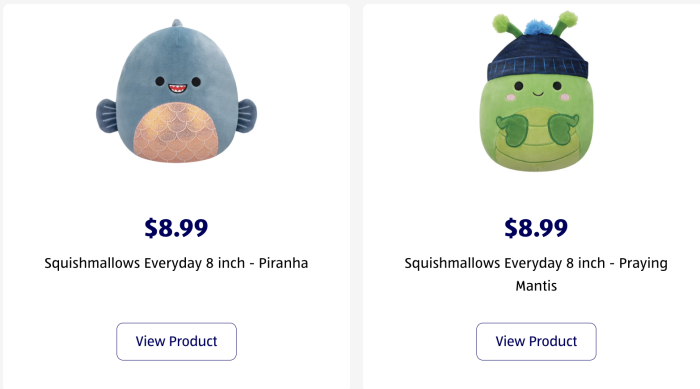
Task: Select the Squishmallows Everyday 8 inch Praying title line
Action: click(536, 263)
